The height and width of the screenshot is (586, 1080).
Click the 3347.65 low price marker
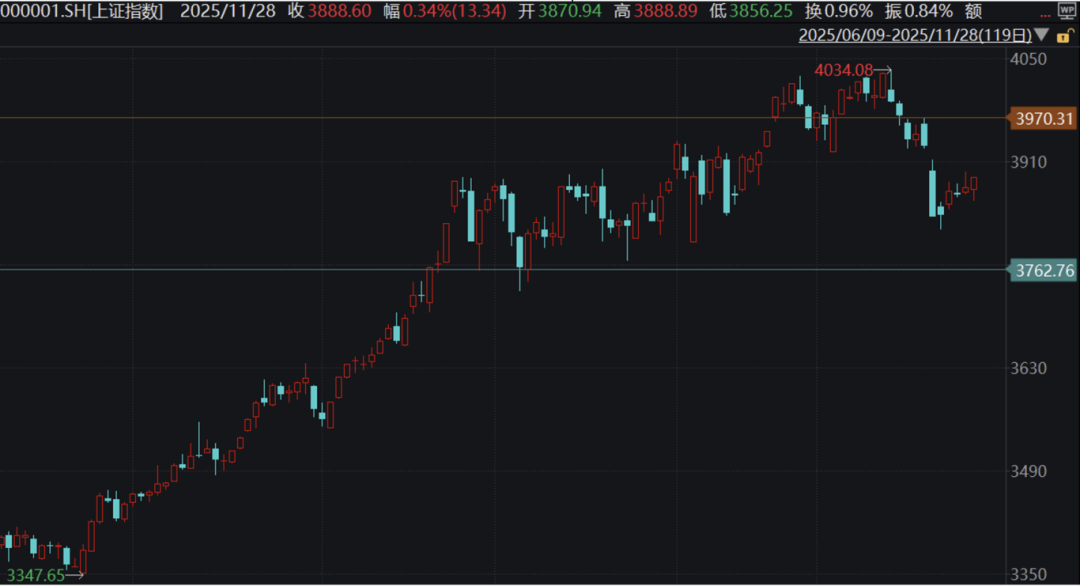[35, 575]
